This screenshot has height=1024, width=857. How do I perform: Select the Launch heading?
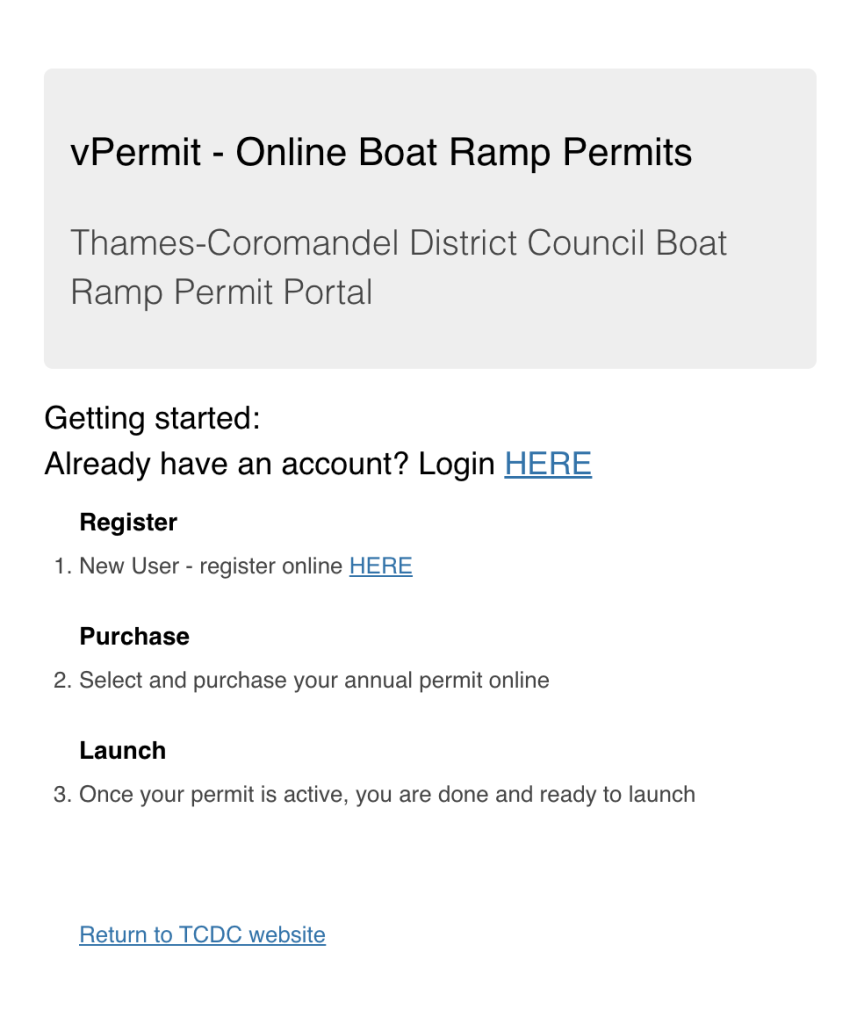pyautogui.click(x=123, y=750)
